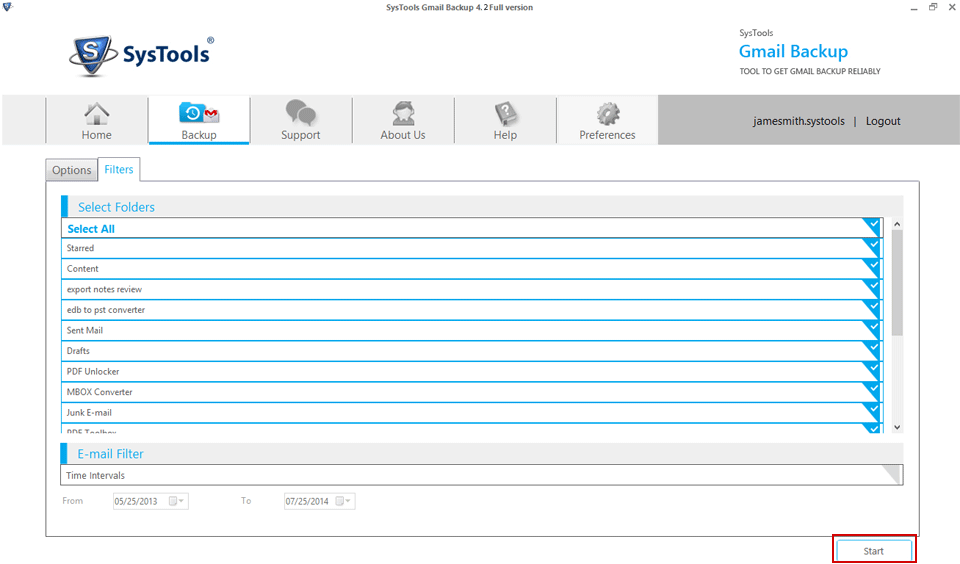
Task: Go to the Preferences menu label
Action: point(607,135)
